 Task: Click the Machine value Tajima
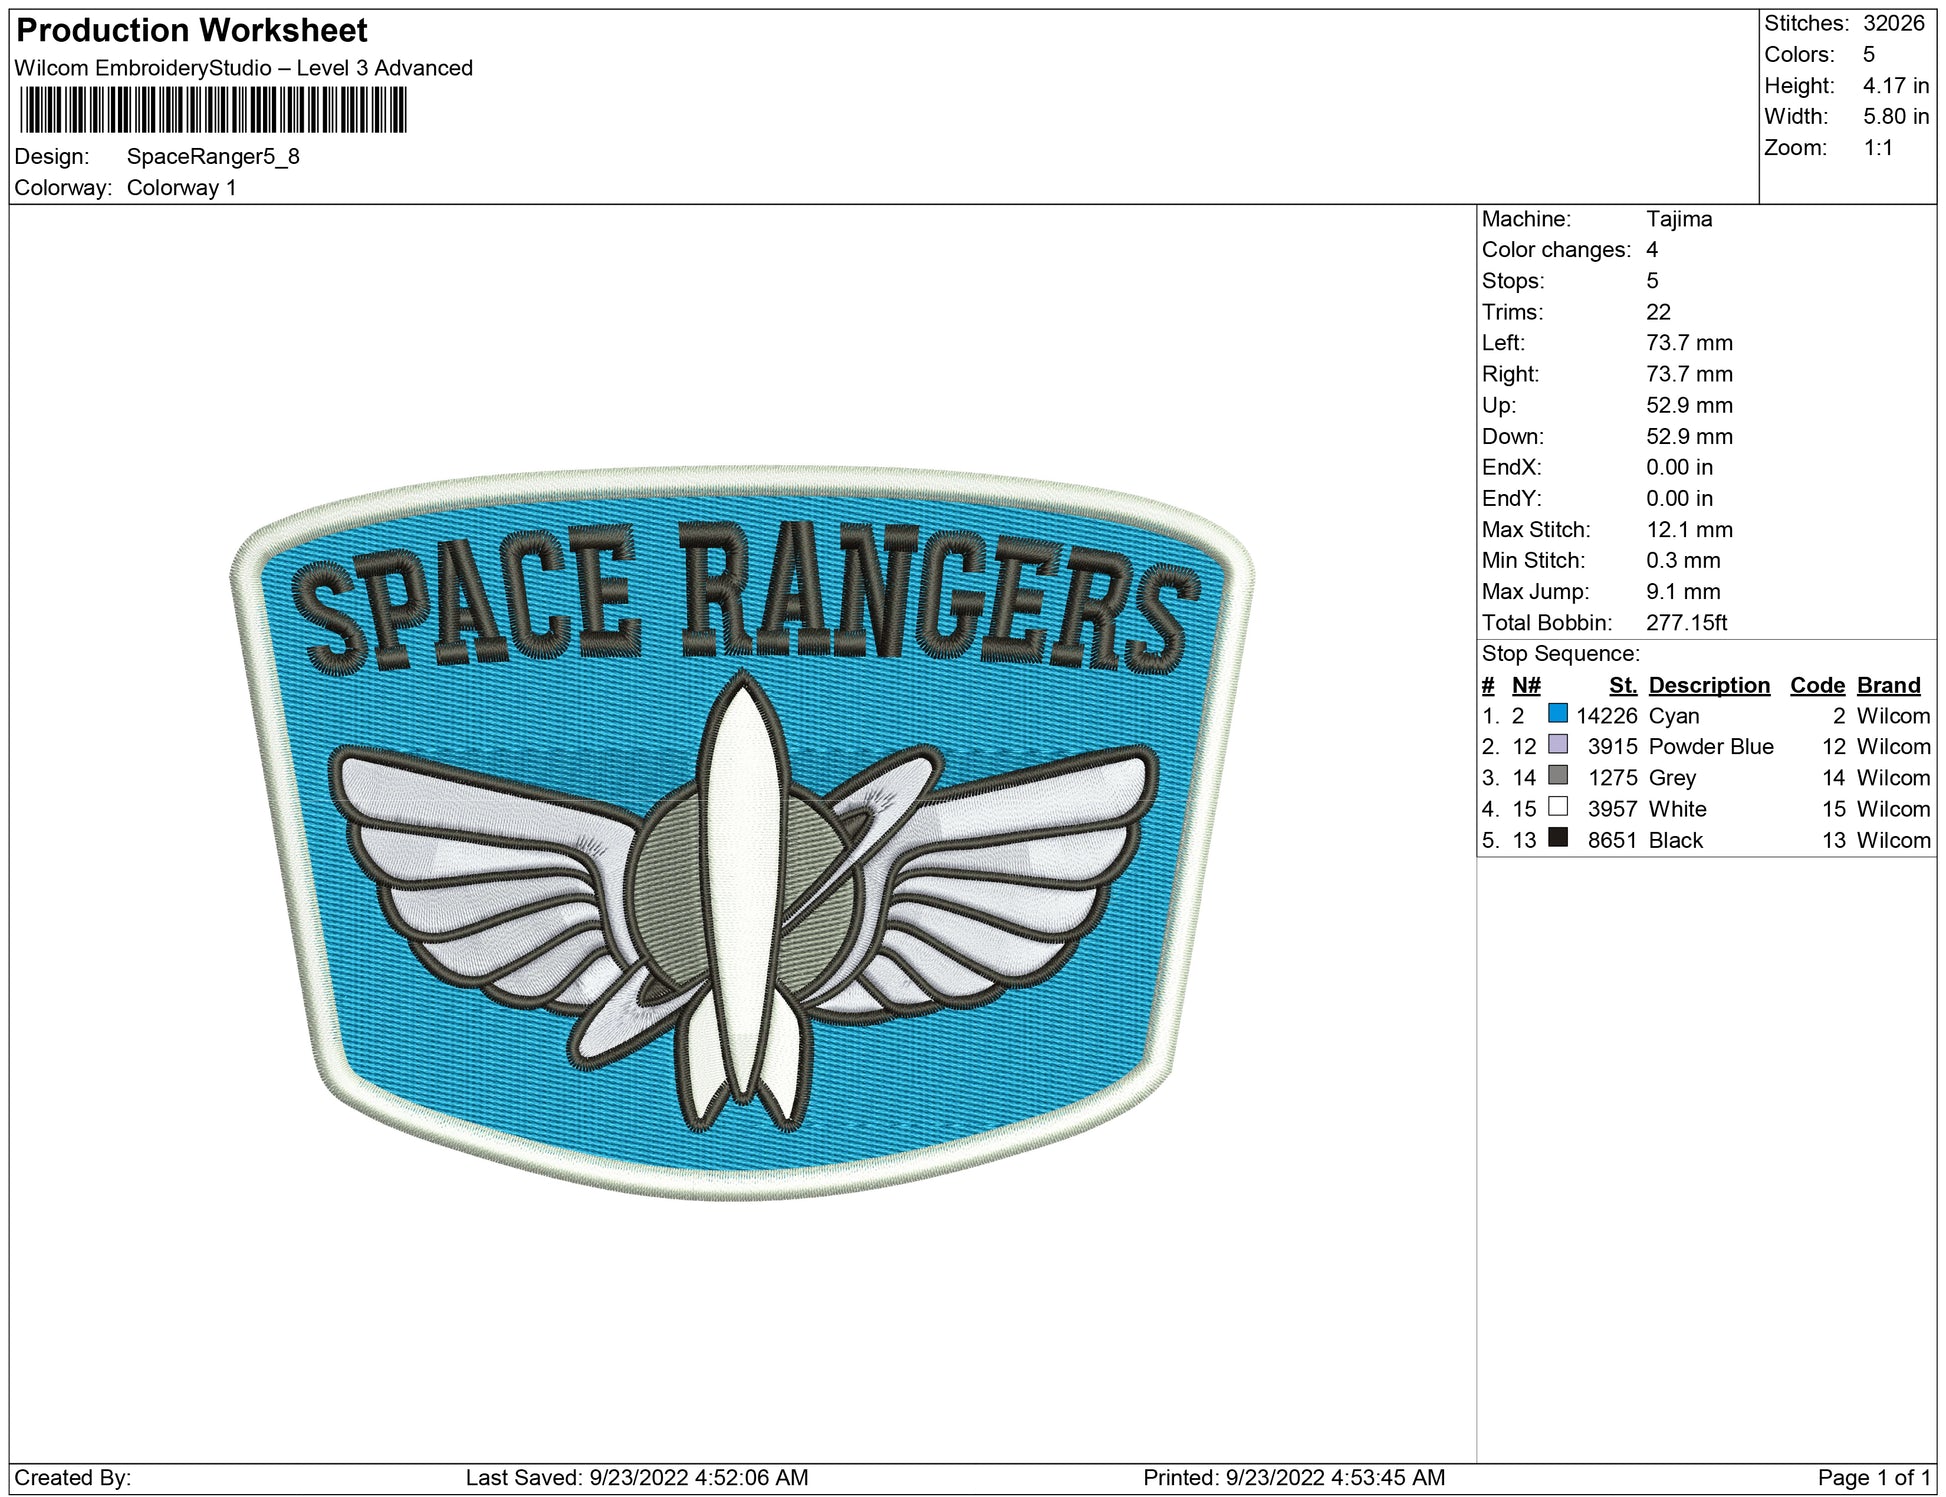pos(1678,219)
